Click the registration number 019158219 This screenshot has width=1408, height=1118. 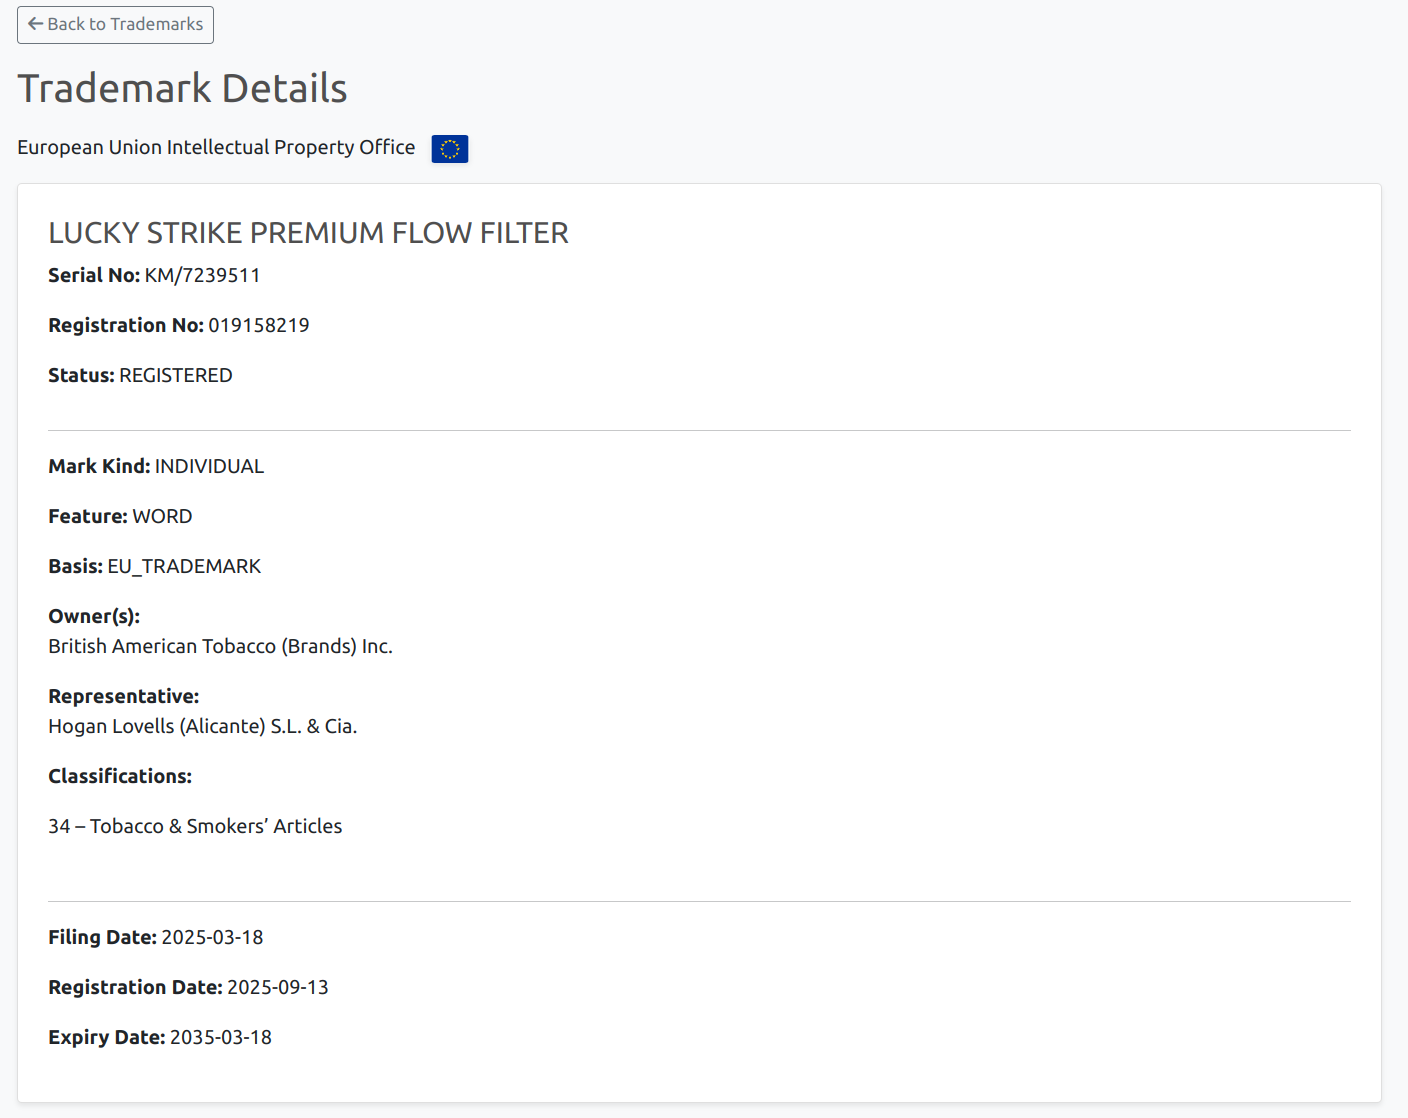tap(258, 326)
